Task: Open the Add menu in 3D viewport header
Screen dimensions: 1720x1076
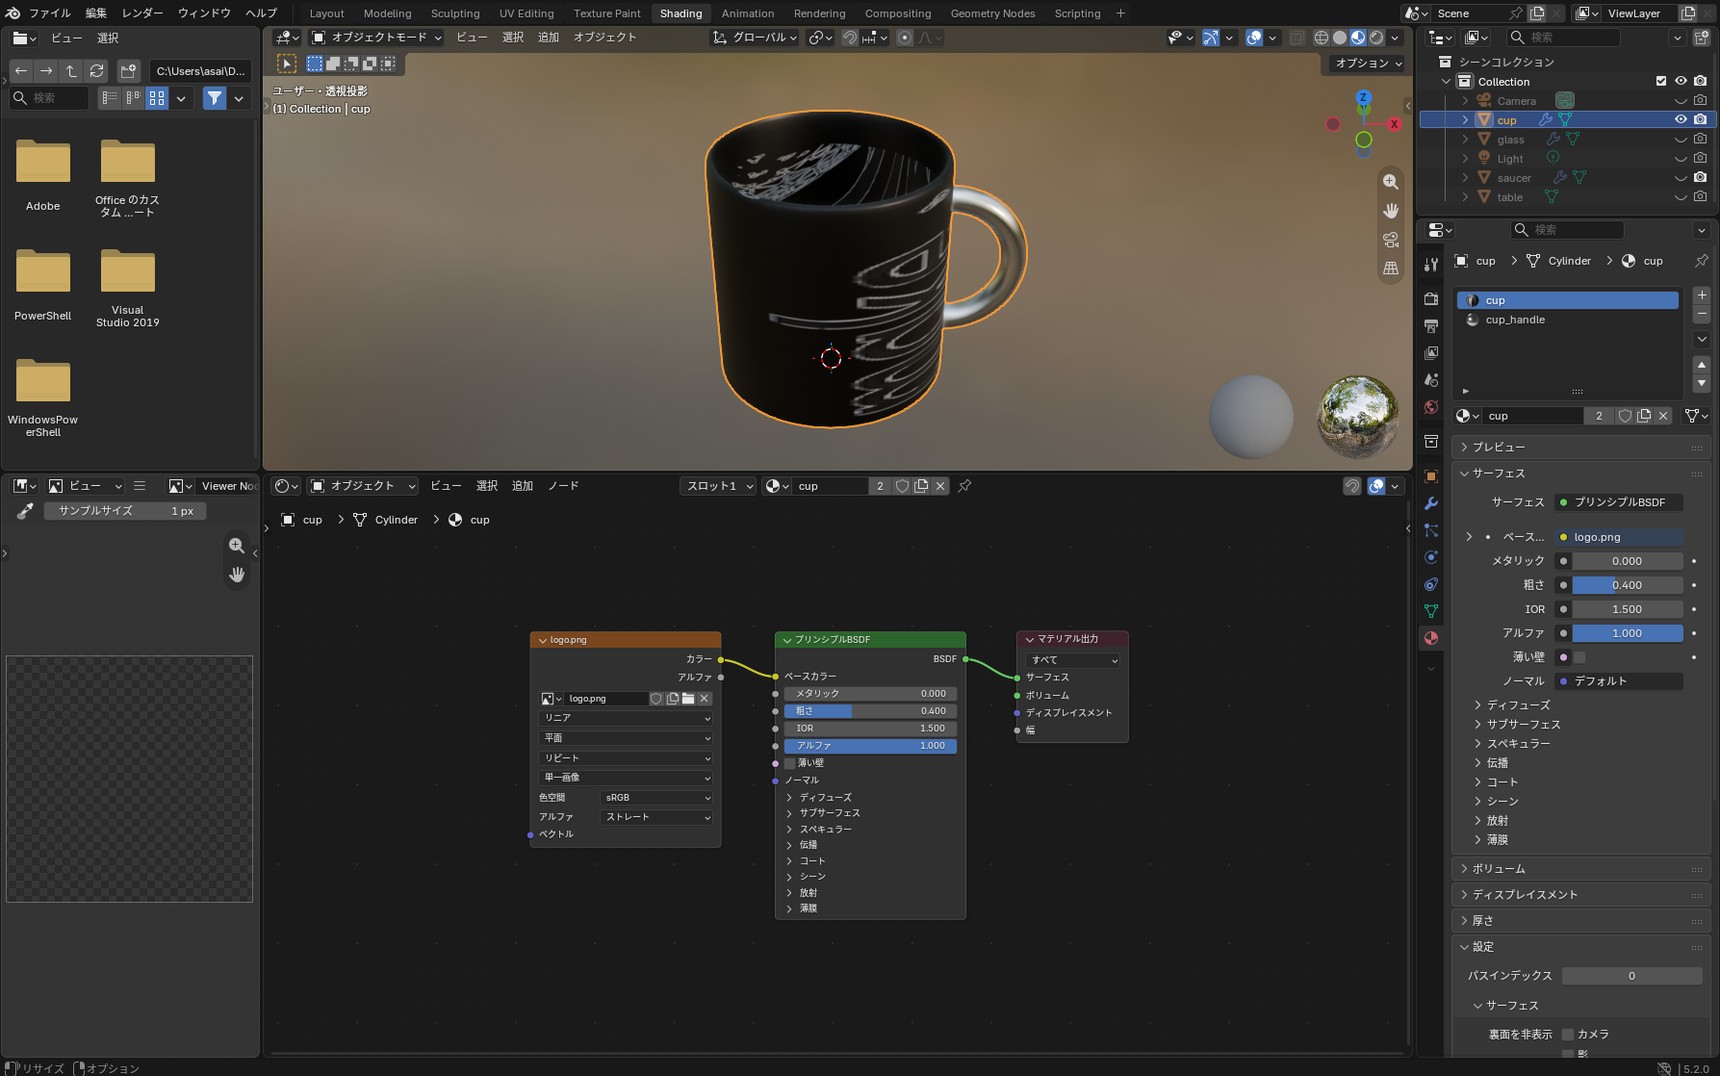Action: pos(548,38)
